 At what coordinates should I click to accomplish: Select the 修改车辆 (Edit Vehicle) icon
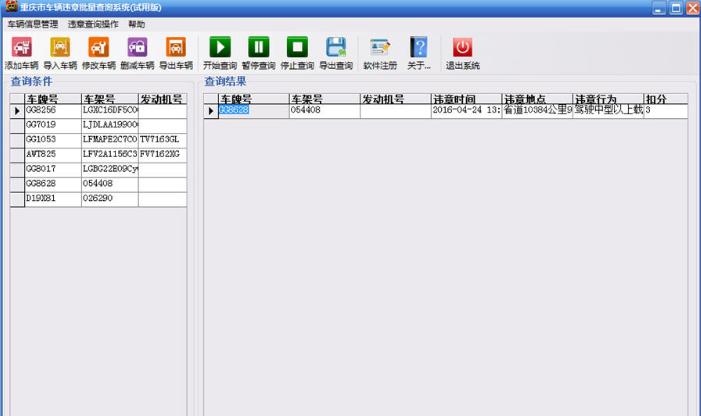click(98, 47)
